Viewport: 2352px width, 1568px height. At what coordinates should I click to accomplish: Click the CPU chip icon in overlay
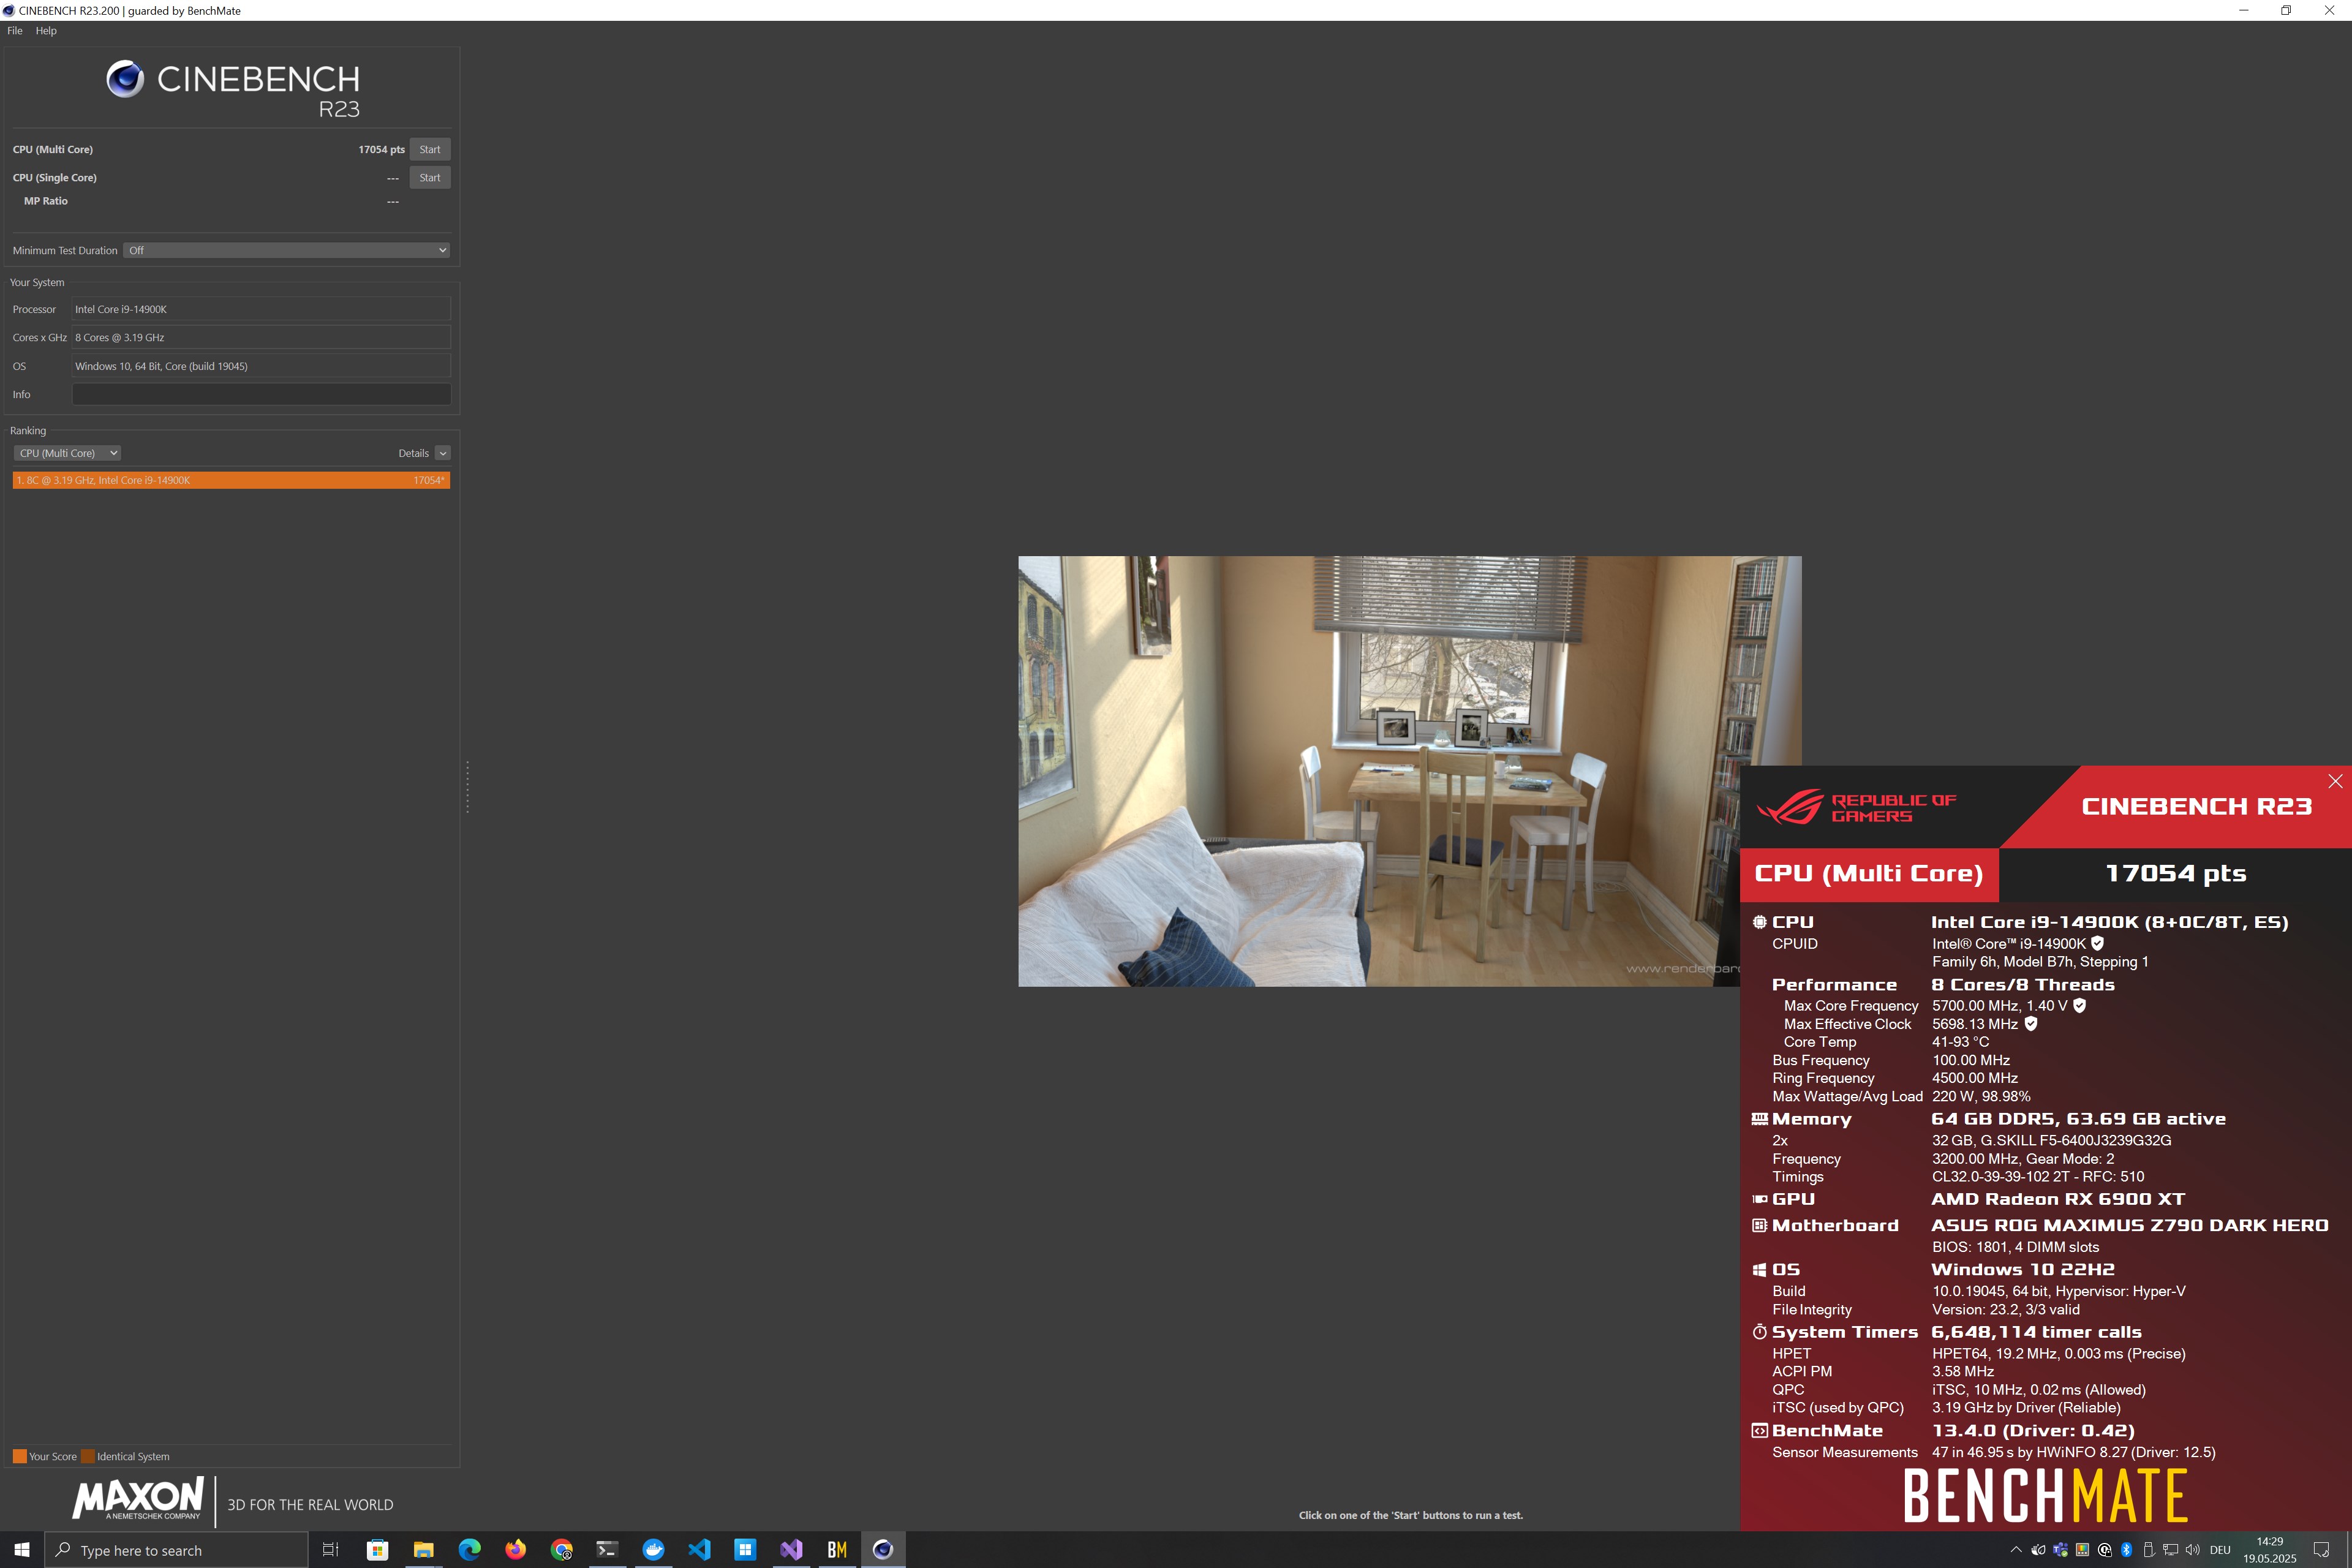[x=1759, y=922]
